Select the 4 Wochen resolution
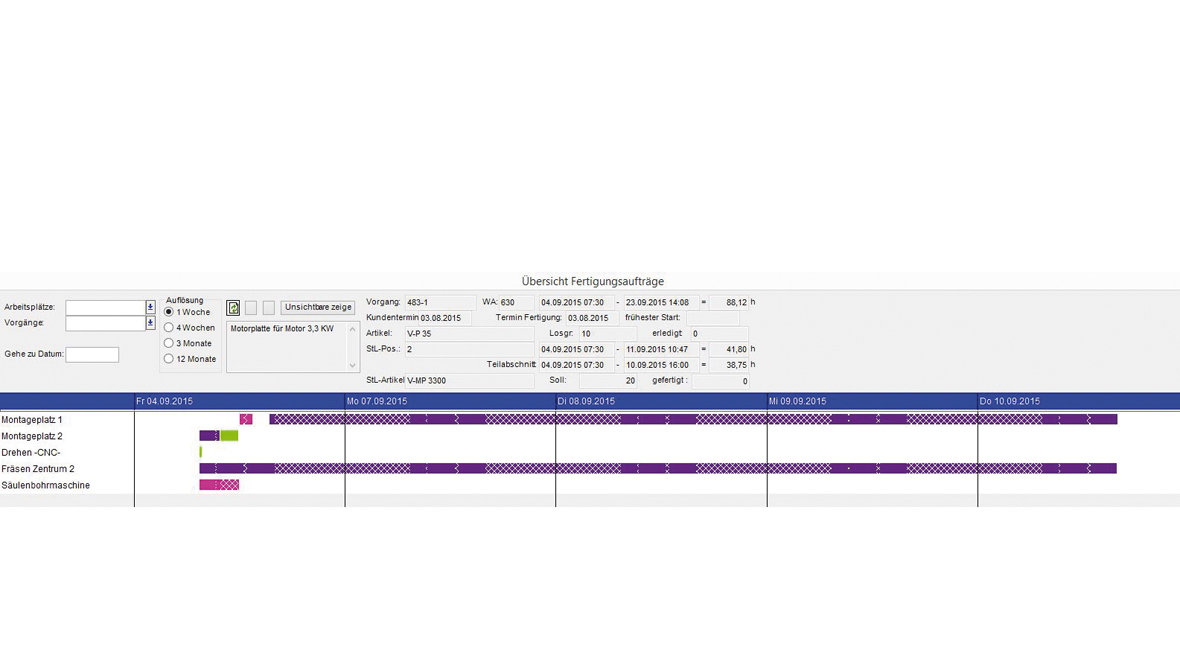 pos(169,328)
